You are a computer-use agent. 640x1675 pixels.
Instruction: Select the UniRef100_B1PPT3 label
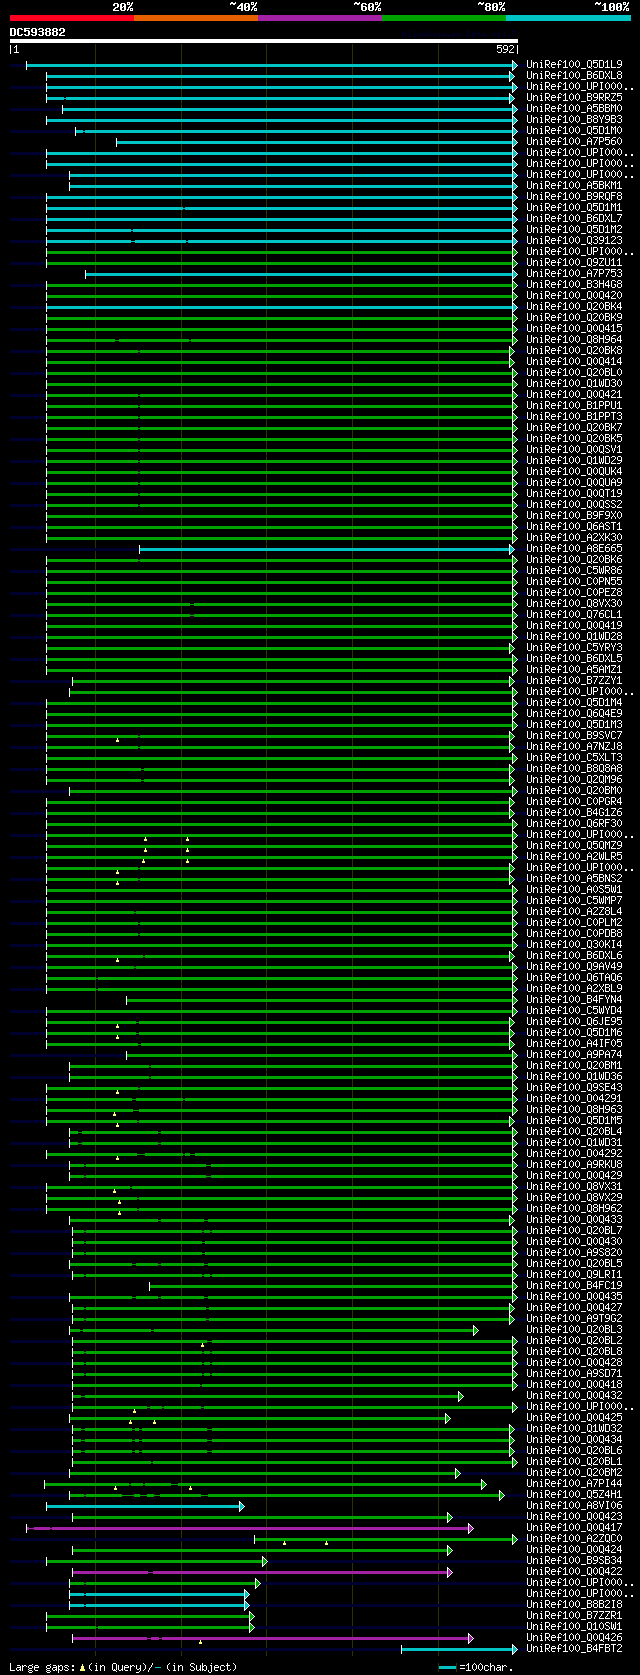[574, 416]
